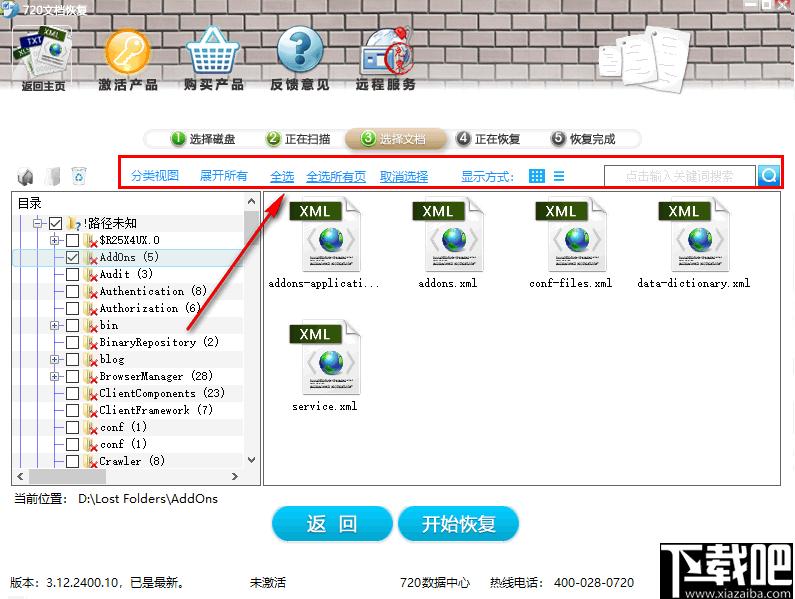Check the Authorization (6) checkbox

point(73,308)
